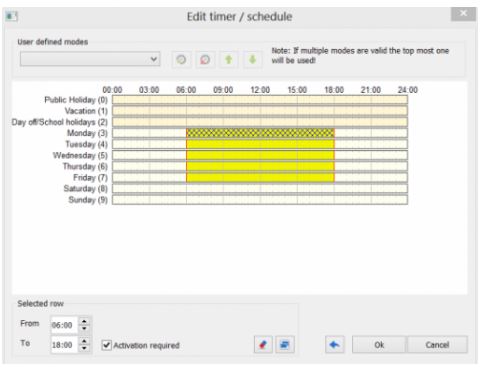Image resolution: width=481 pixels, height=370 pixels.
Task: Select Thursday's yellow time block
Action: [260, 166]
